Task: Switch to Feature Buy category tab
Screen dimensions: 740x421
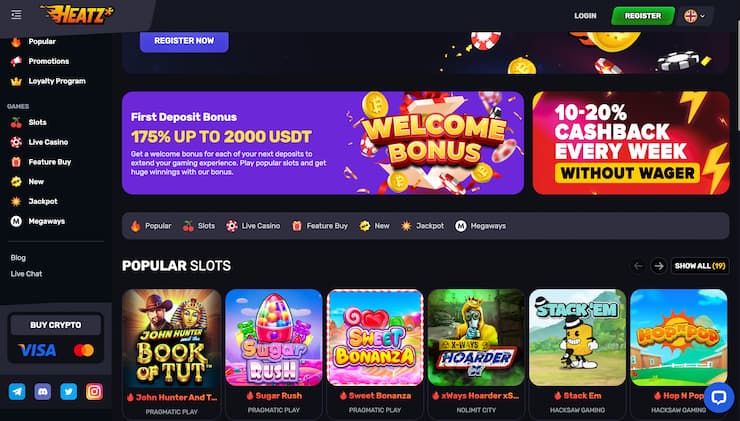Action: click(320, 226)
